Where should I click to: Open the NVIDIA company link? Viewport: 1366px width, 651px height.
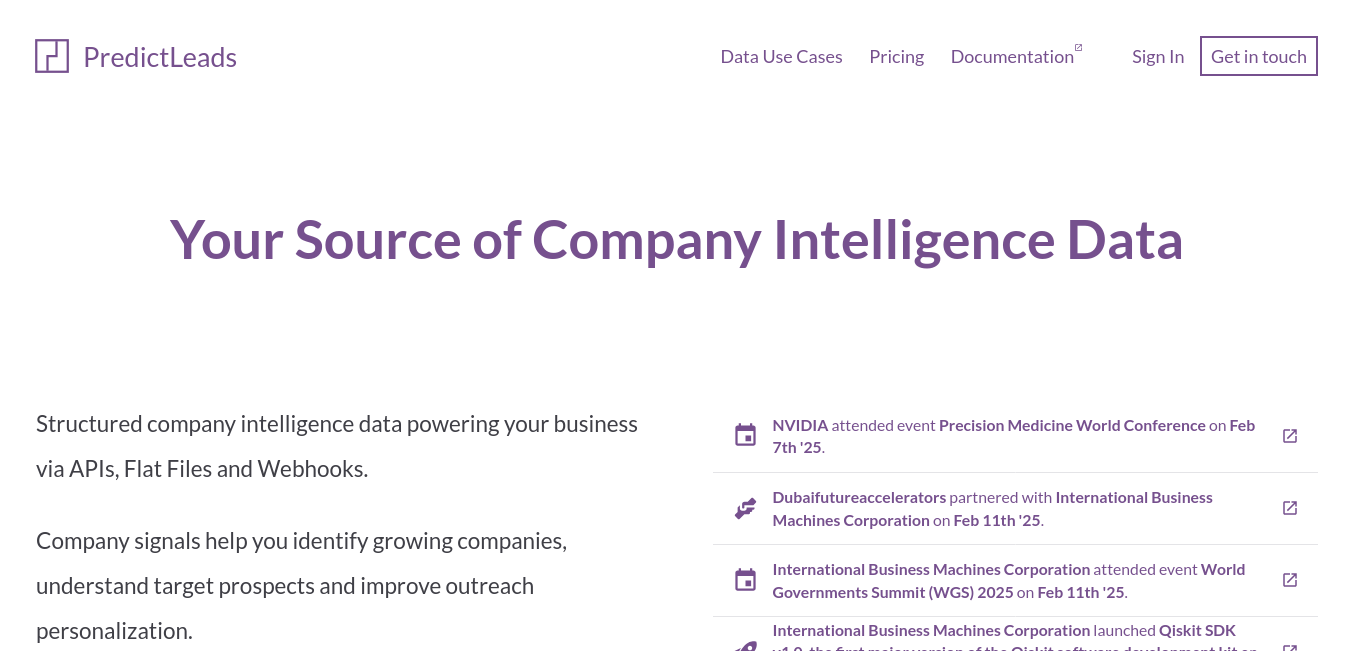800,425
